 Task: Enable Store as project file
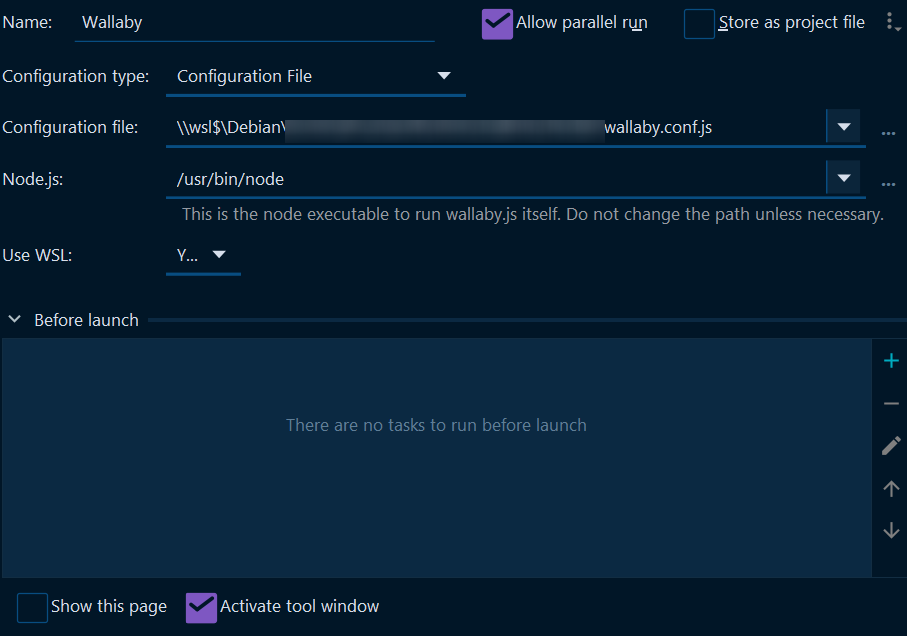(x=698, y=22)
